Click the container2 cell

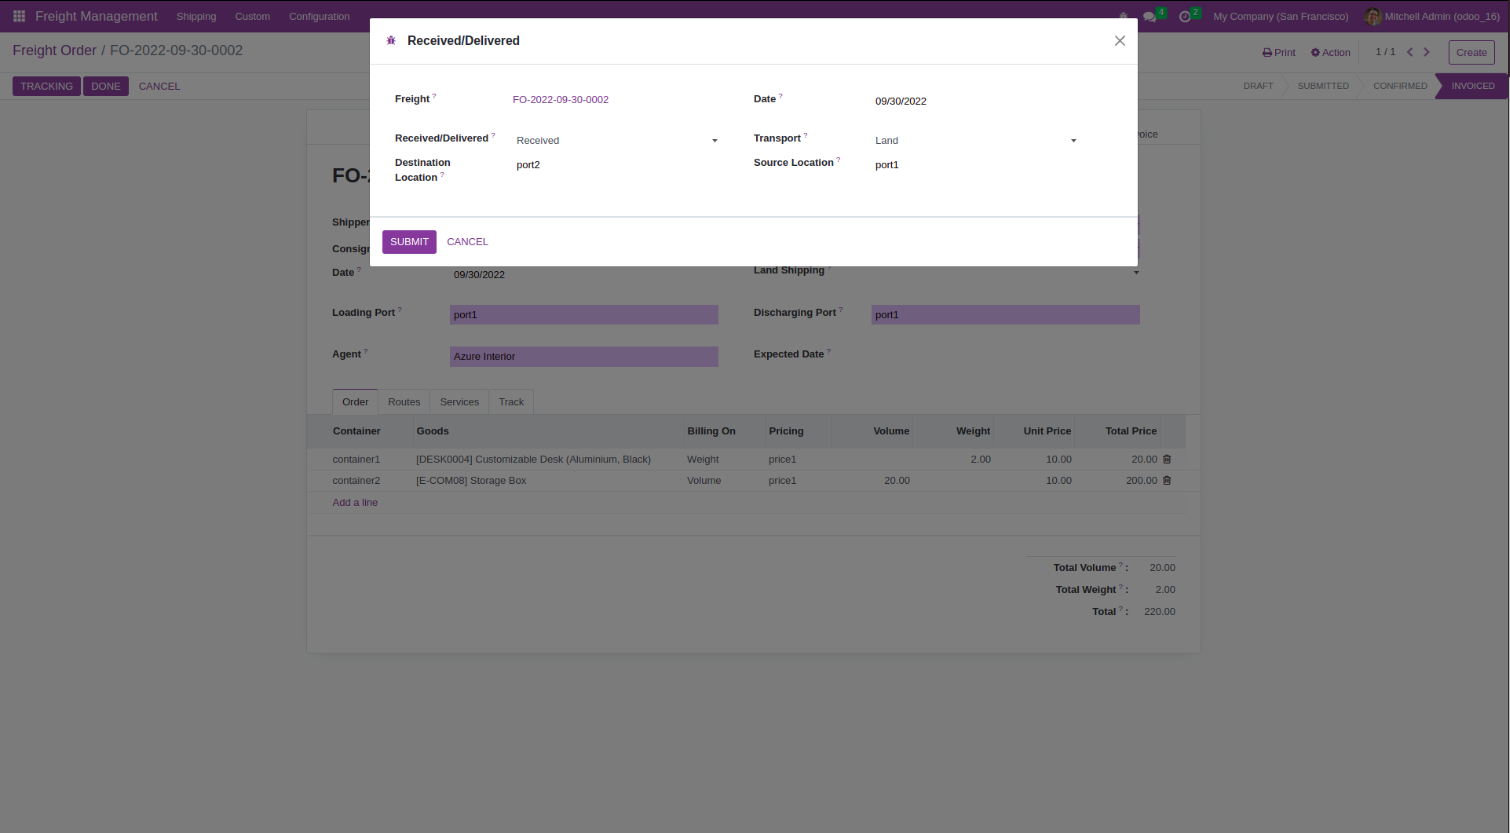[x=357, y=481]
